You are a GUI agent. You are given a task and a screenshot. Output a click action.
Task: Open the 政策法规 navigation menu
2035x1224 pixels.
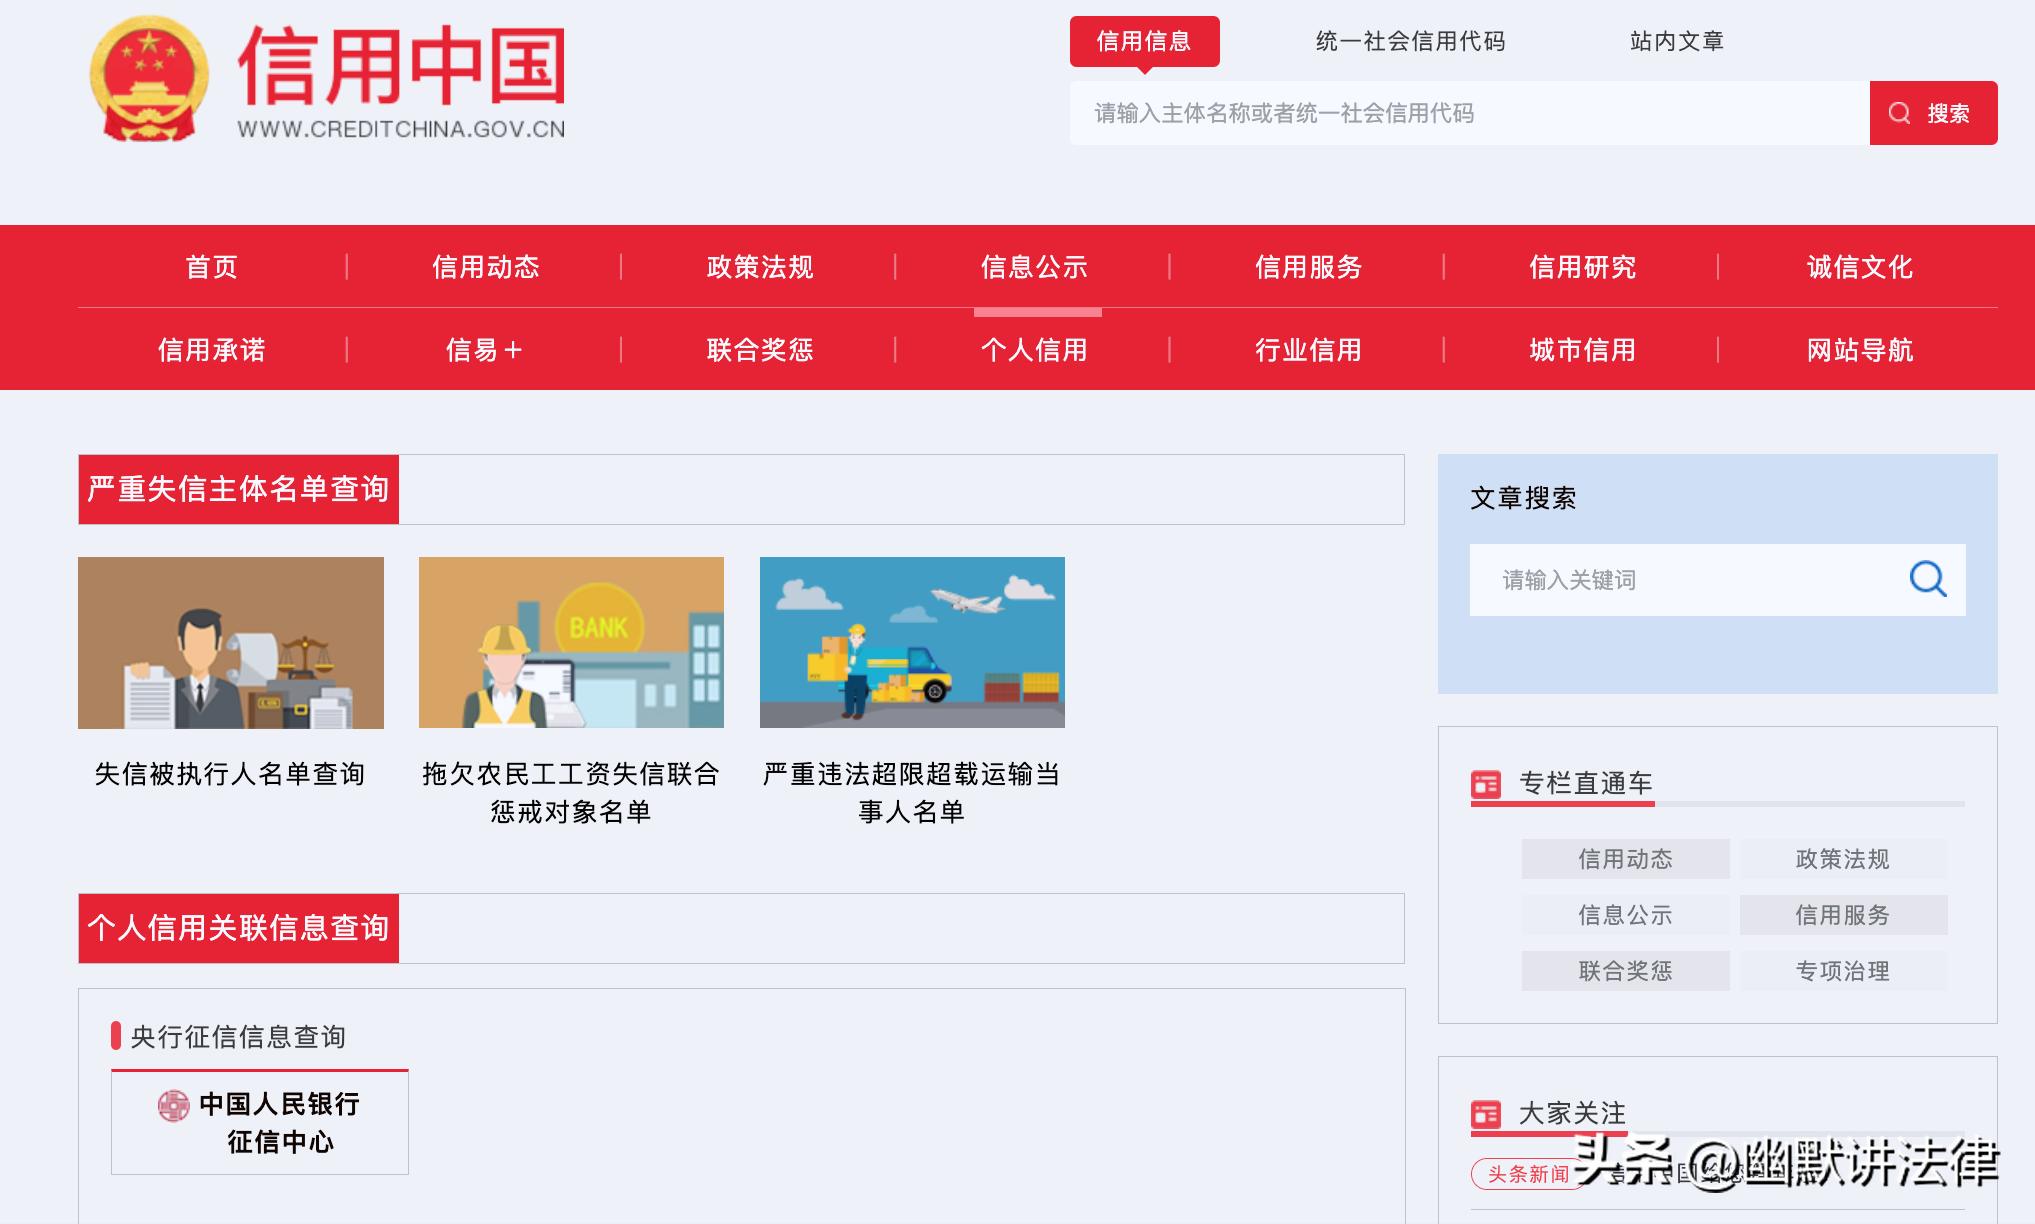click(759, 268)
